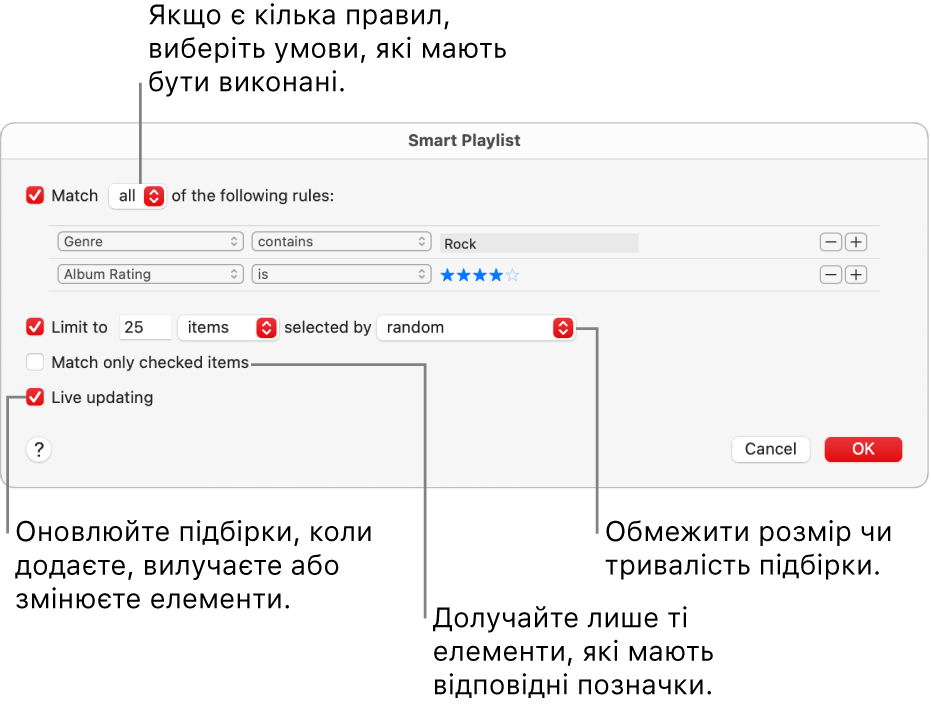
Task: Open the 'items' unit popup
Action: click(228, 327)
